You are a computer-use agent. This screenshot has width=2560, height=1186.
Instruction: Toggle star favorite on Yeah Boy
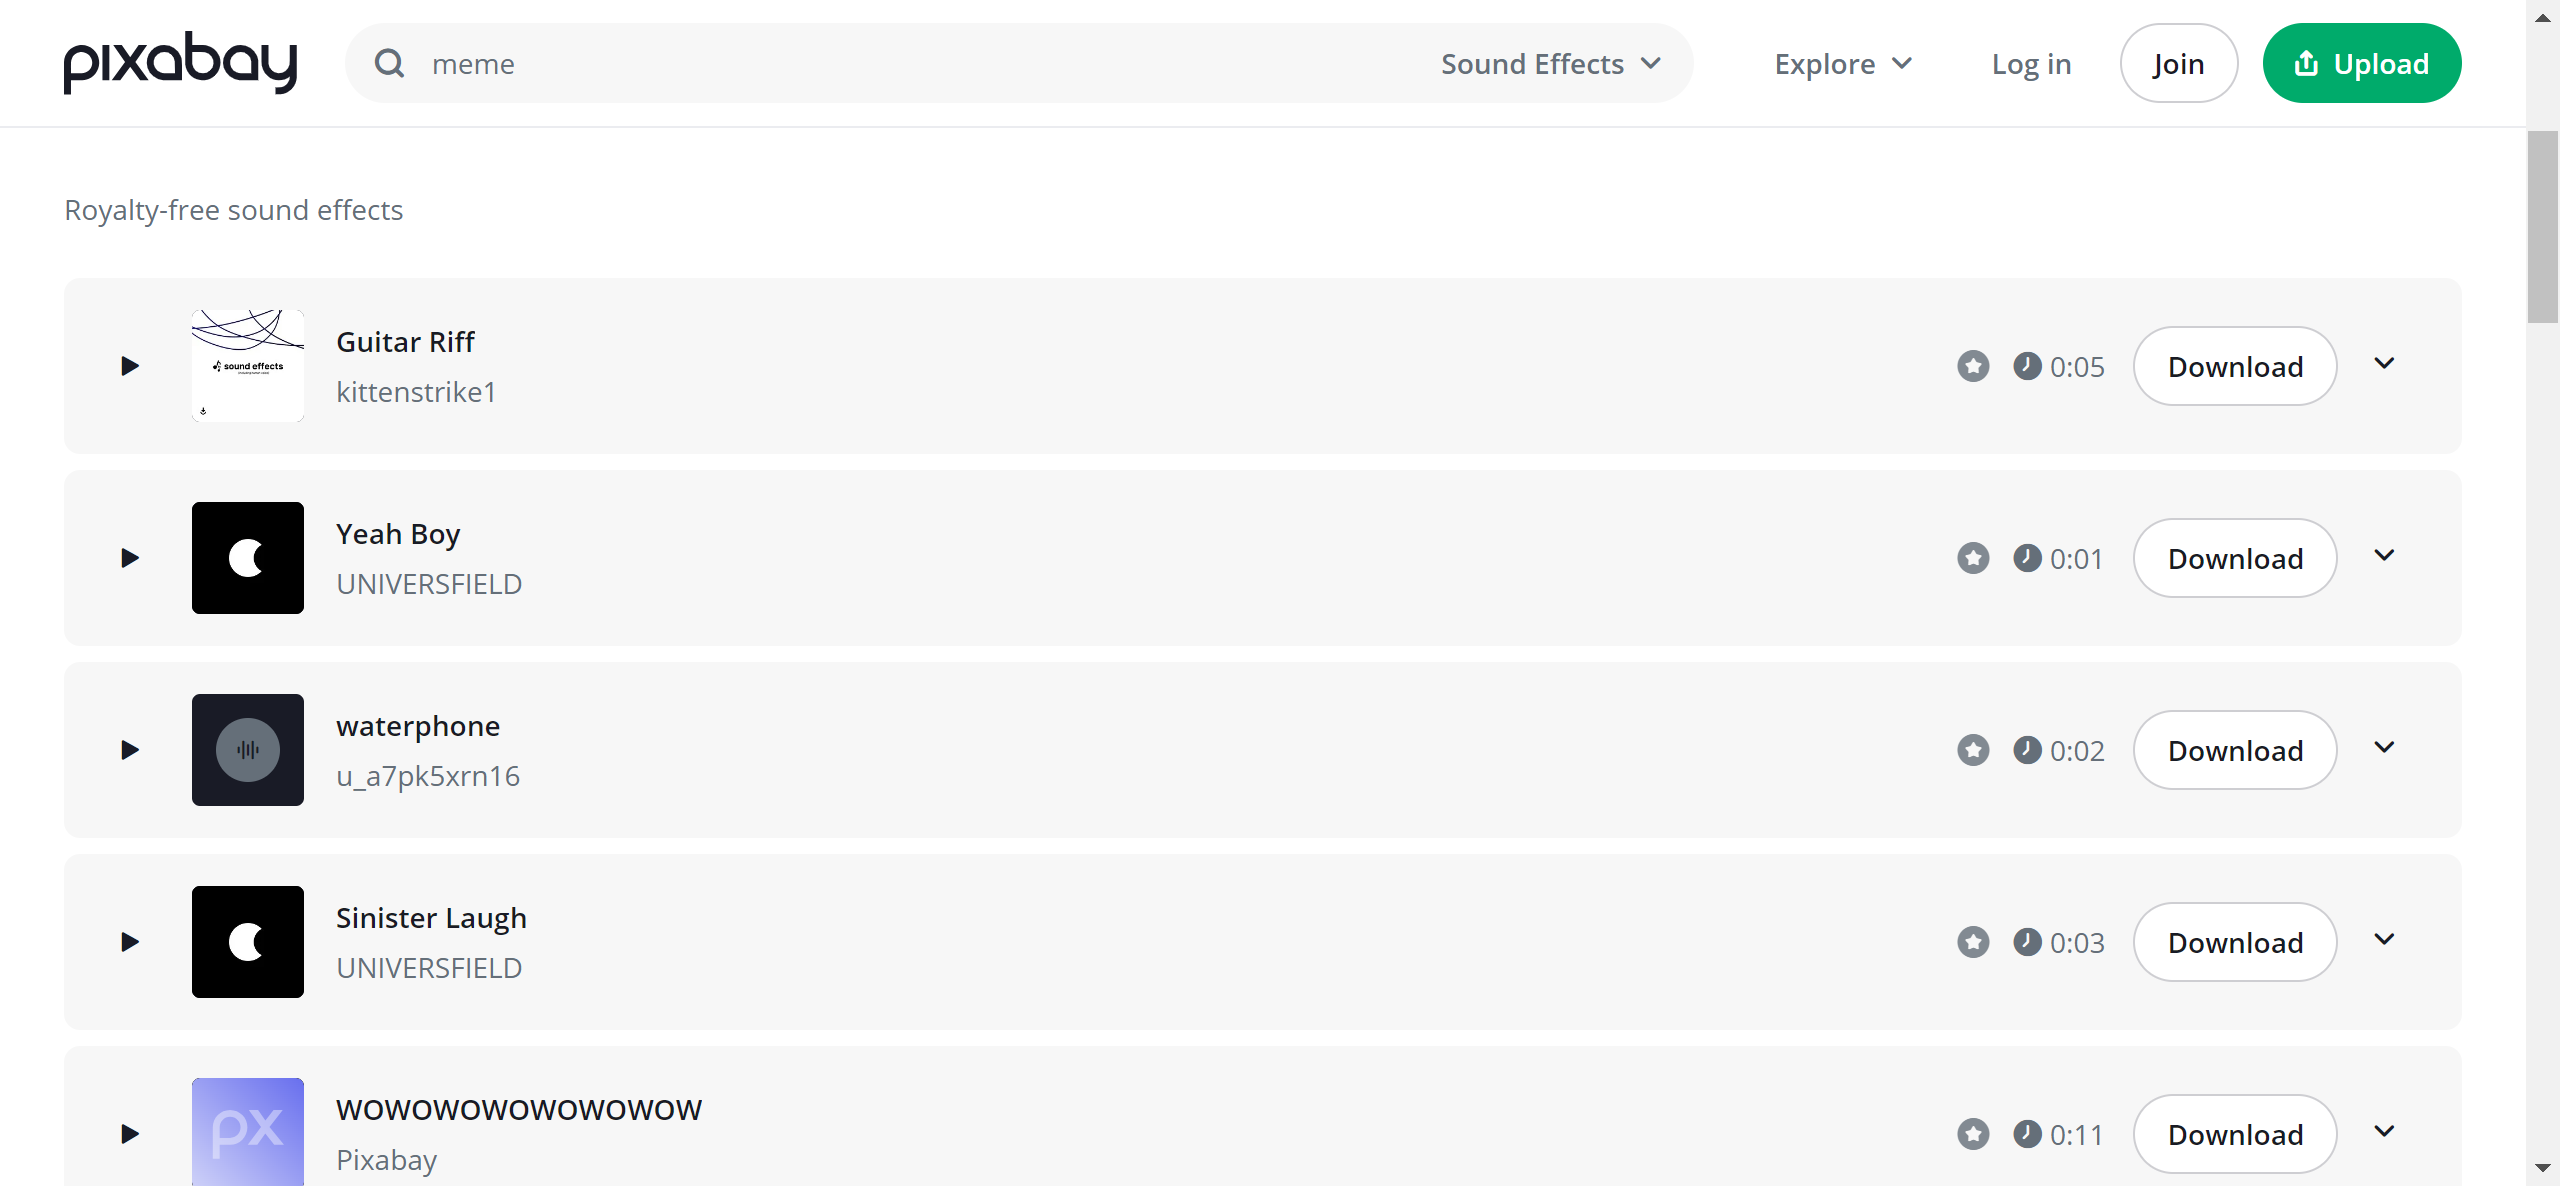(1973, 558)
